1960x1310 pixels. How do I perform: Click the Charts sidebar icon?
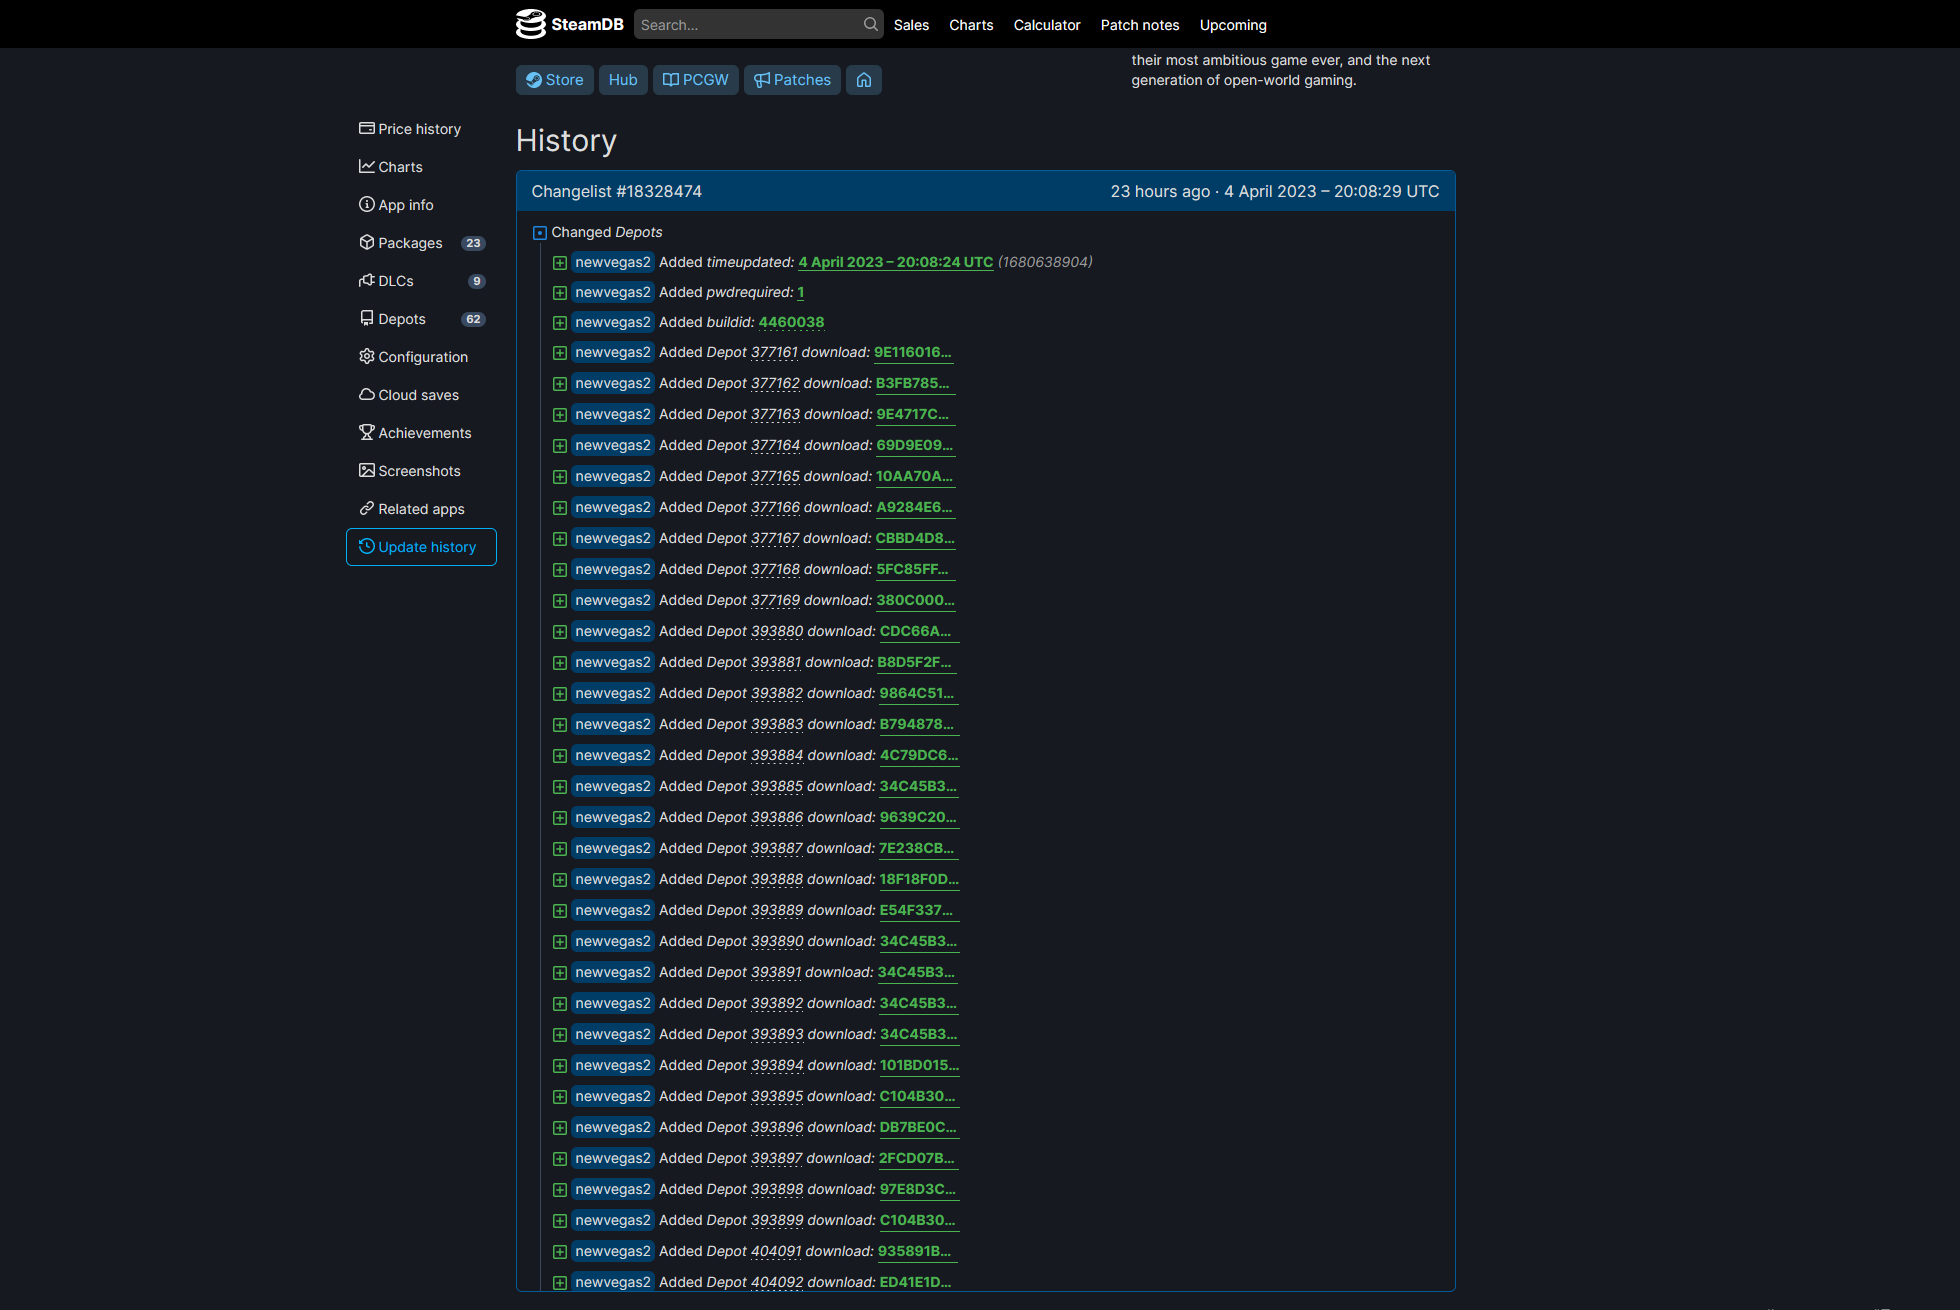(367, 166)
